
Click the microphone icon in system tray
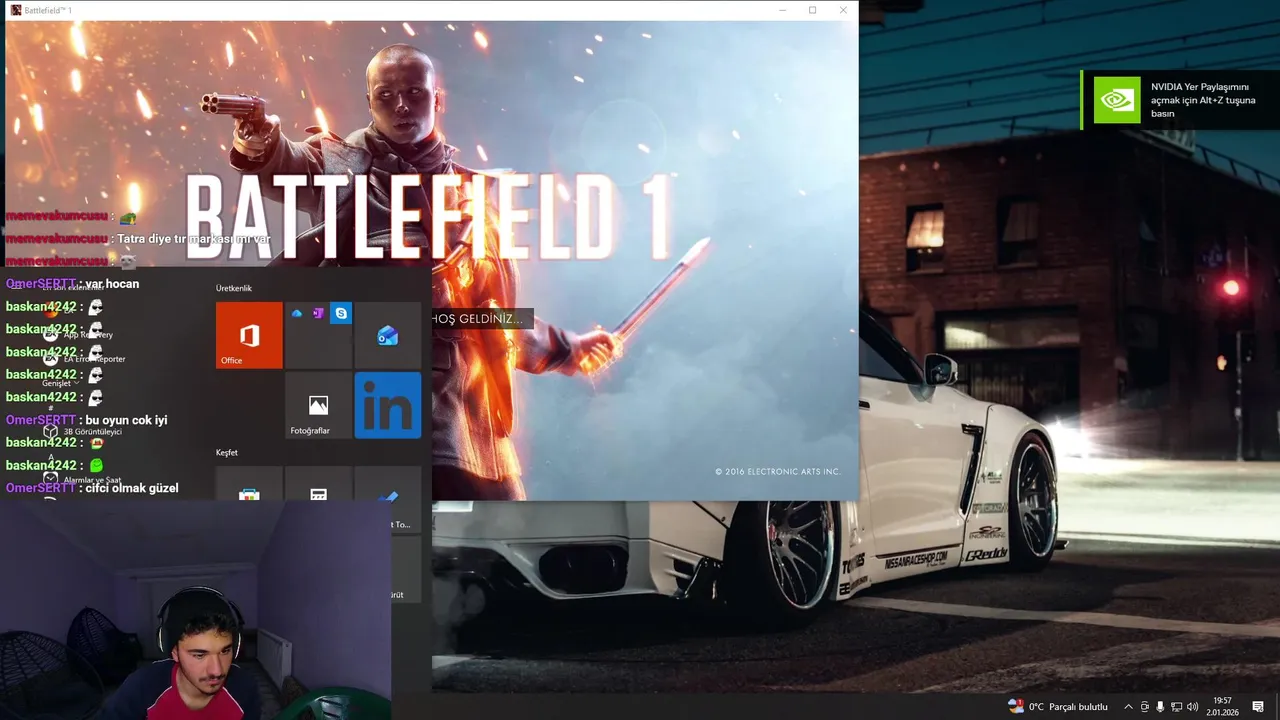pyautogui.click(x=1160, y=707)
